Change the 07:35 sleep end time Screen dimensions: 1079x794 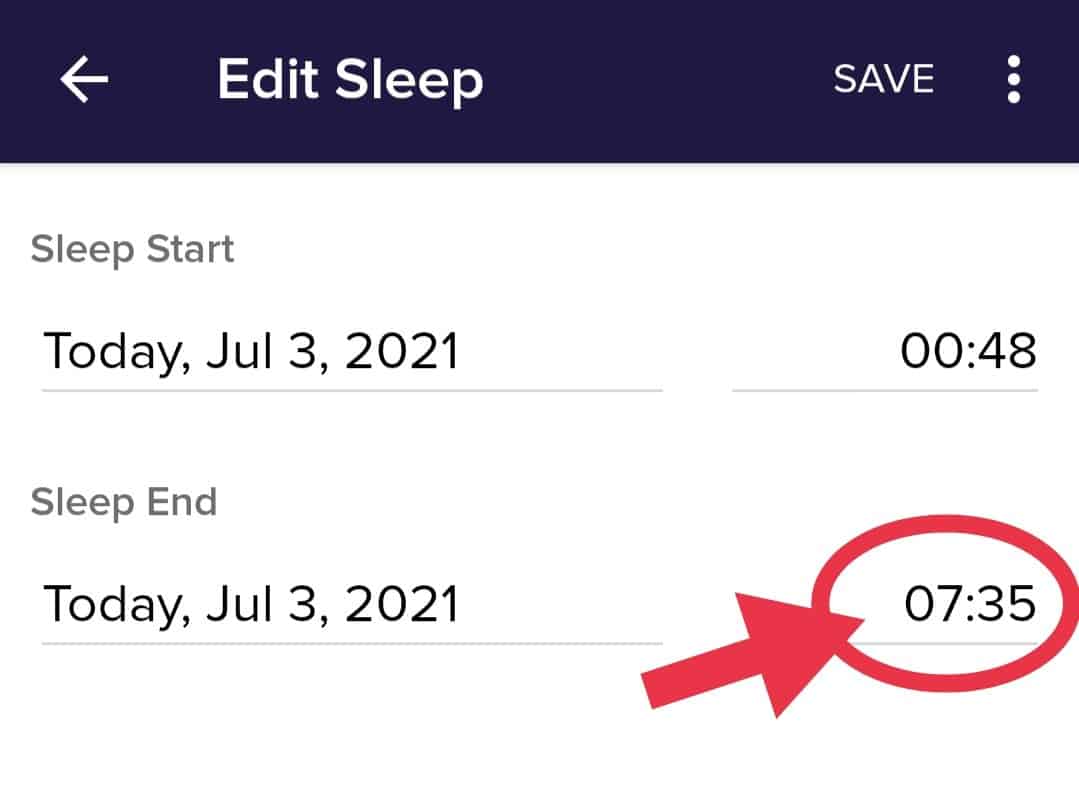(969, 604)
